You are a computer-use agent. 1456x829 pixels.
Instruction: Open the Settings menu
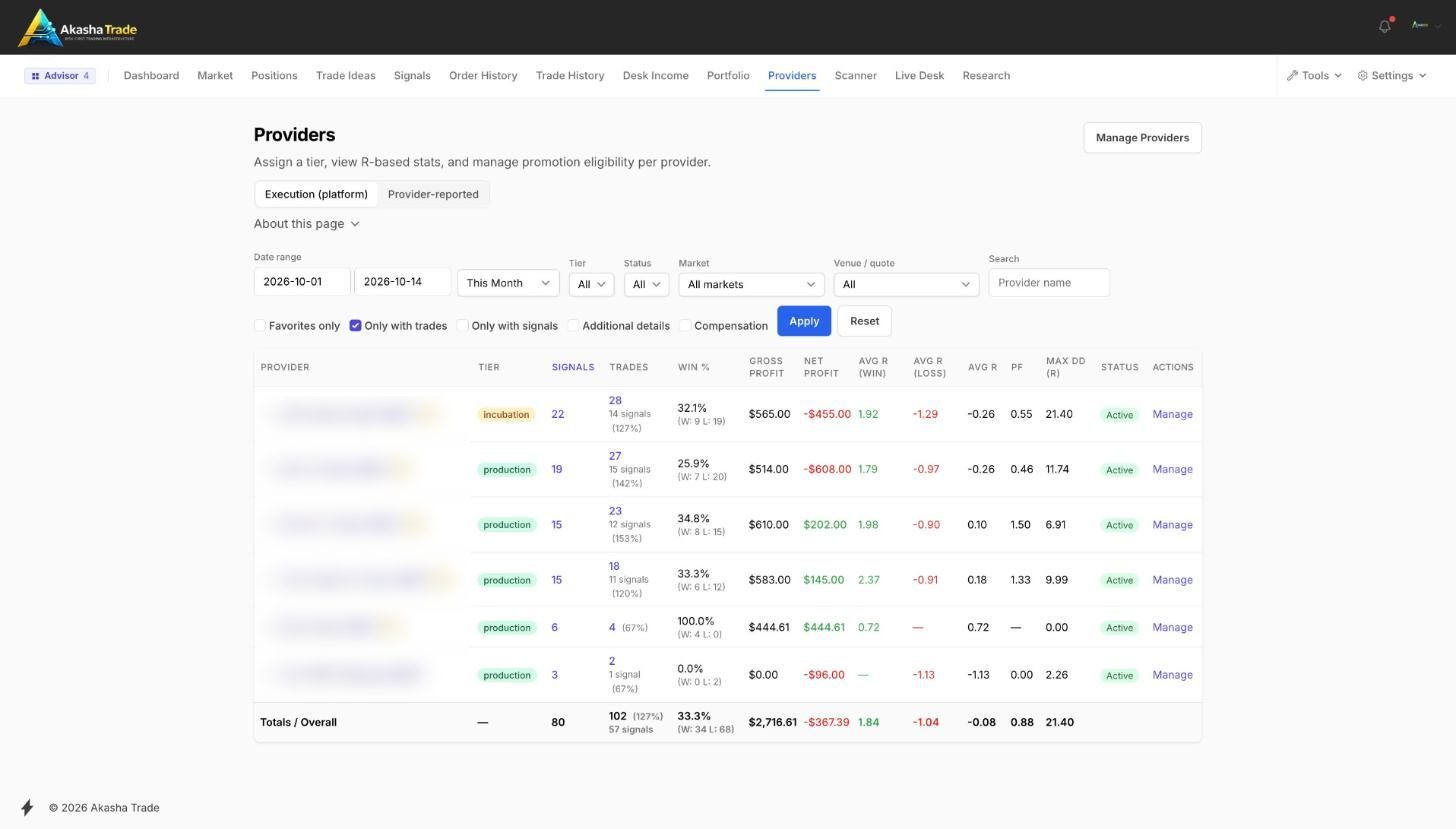[1391, 76]
